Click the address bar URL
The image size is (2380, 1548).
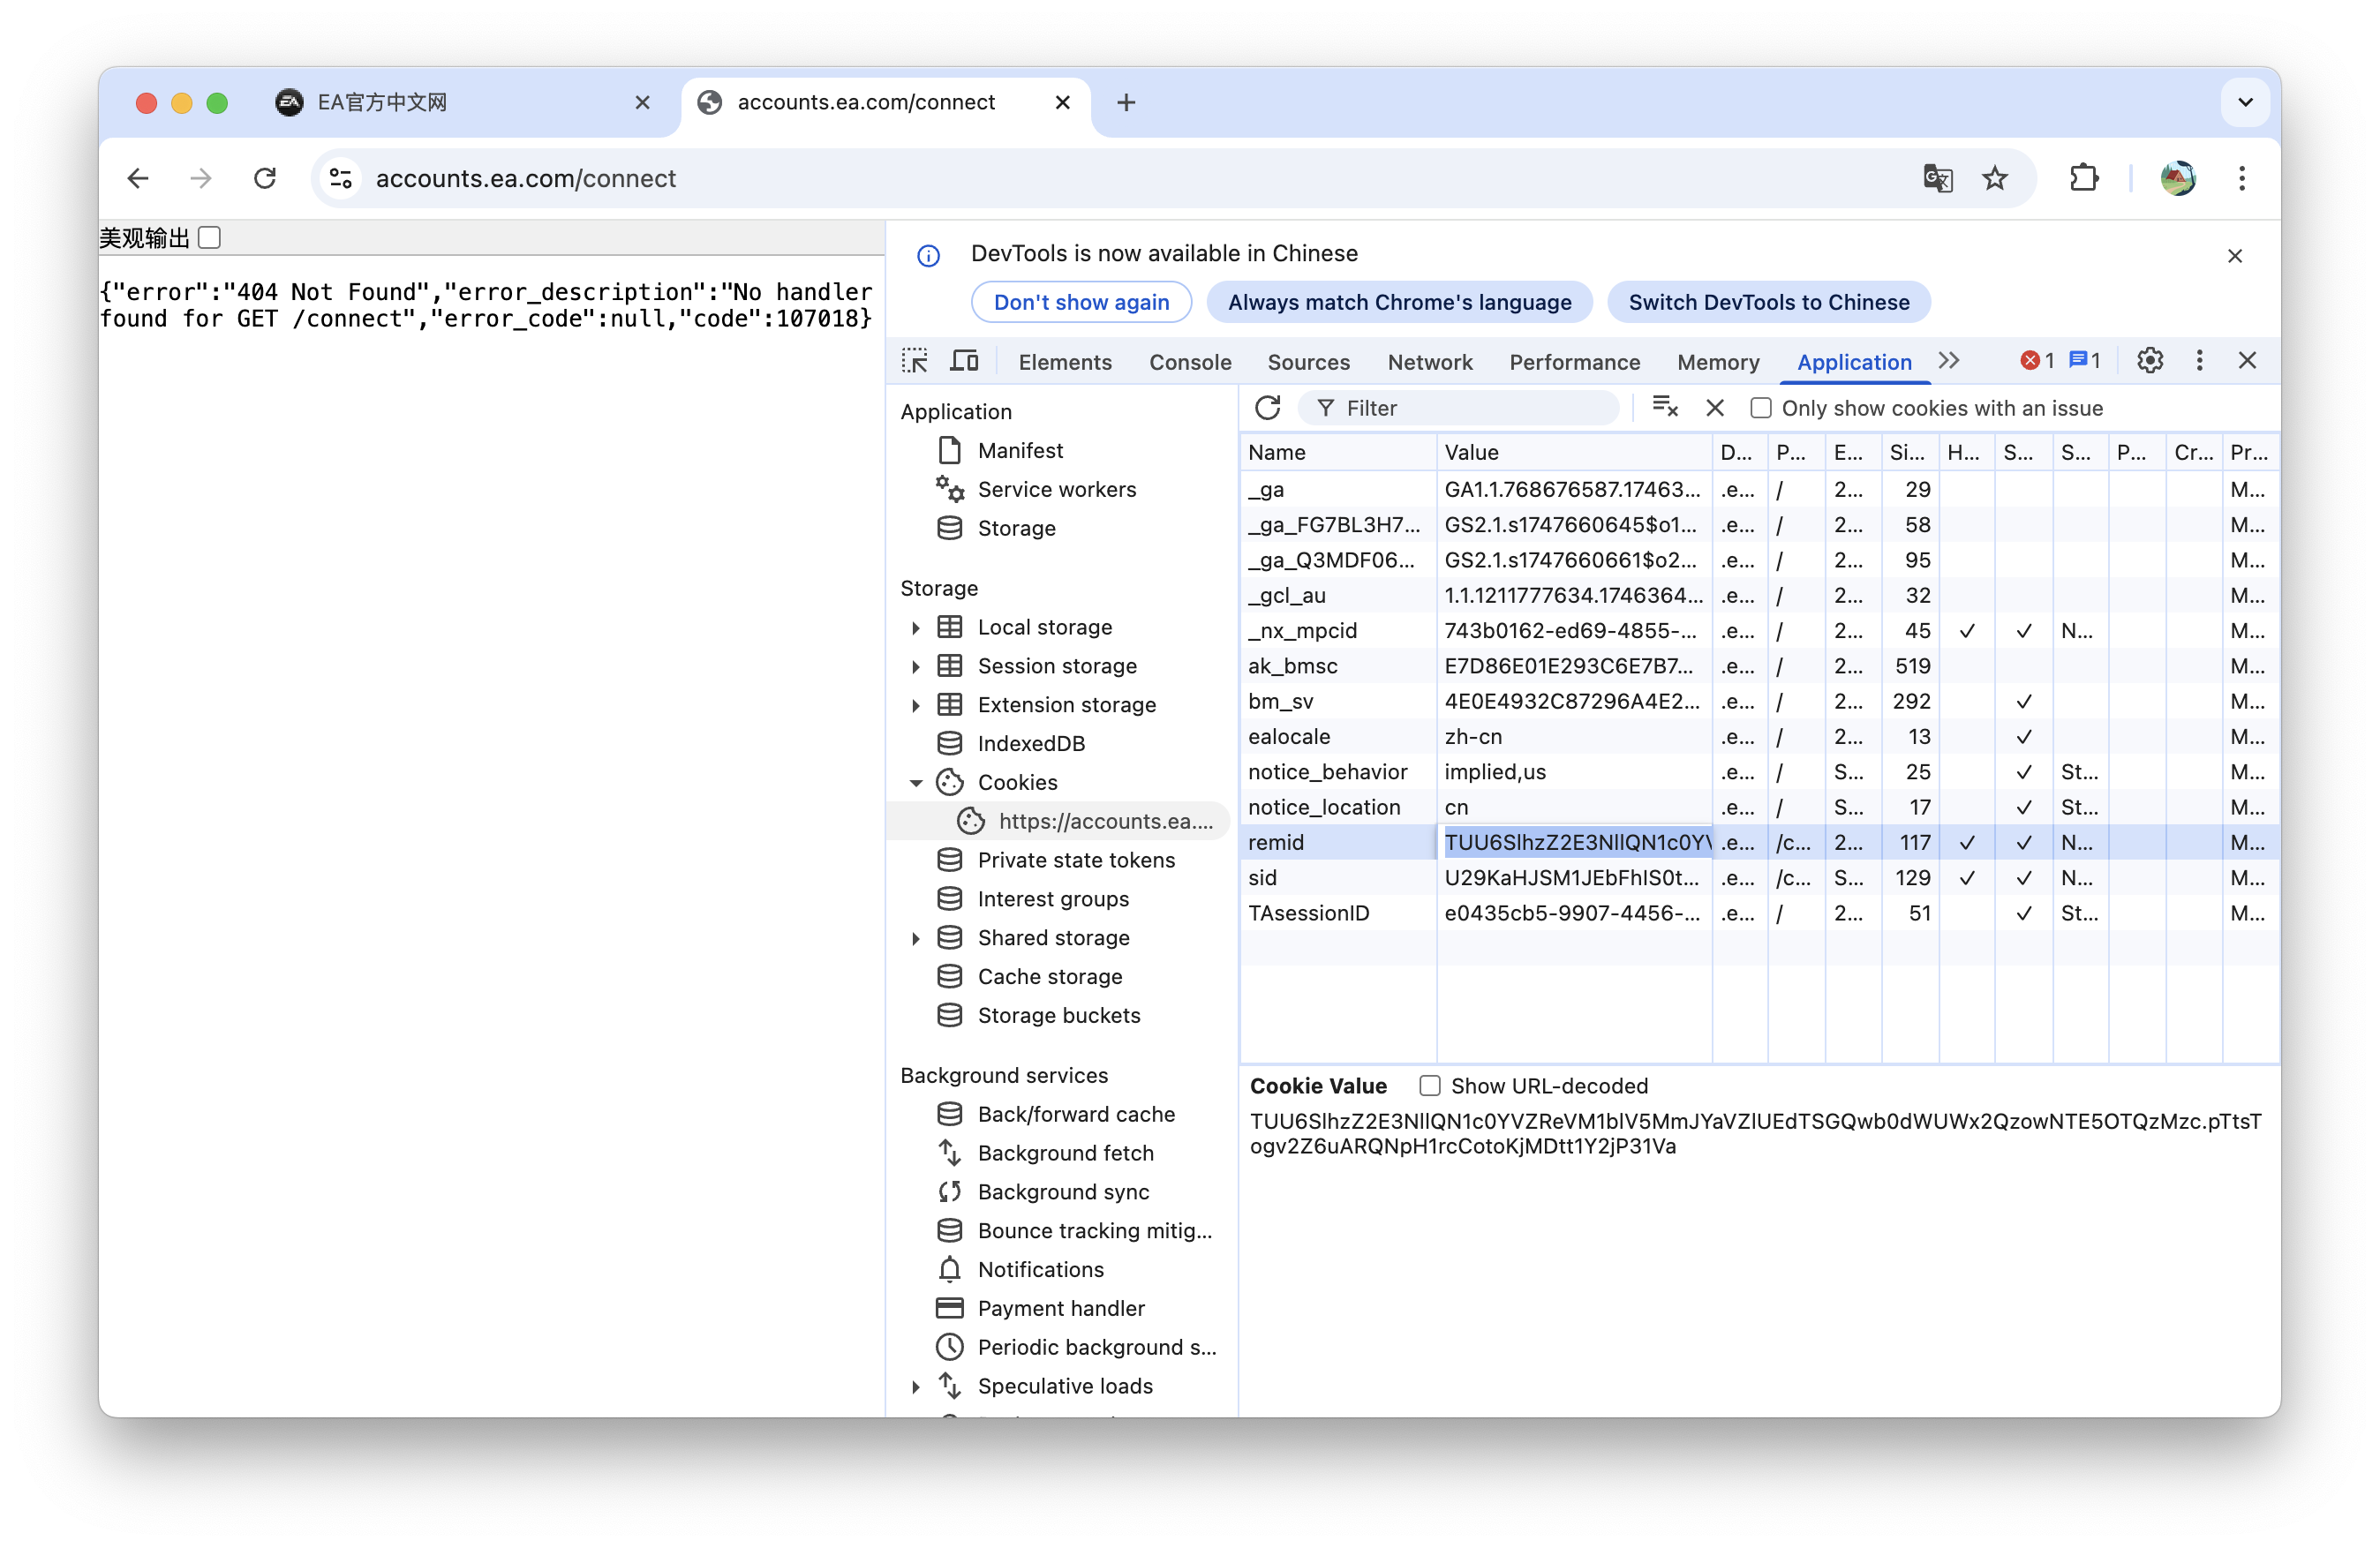[526, 178]
